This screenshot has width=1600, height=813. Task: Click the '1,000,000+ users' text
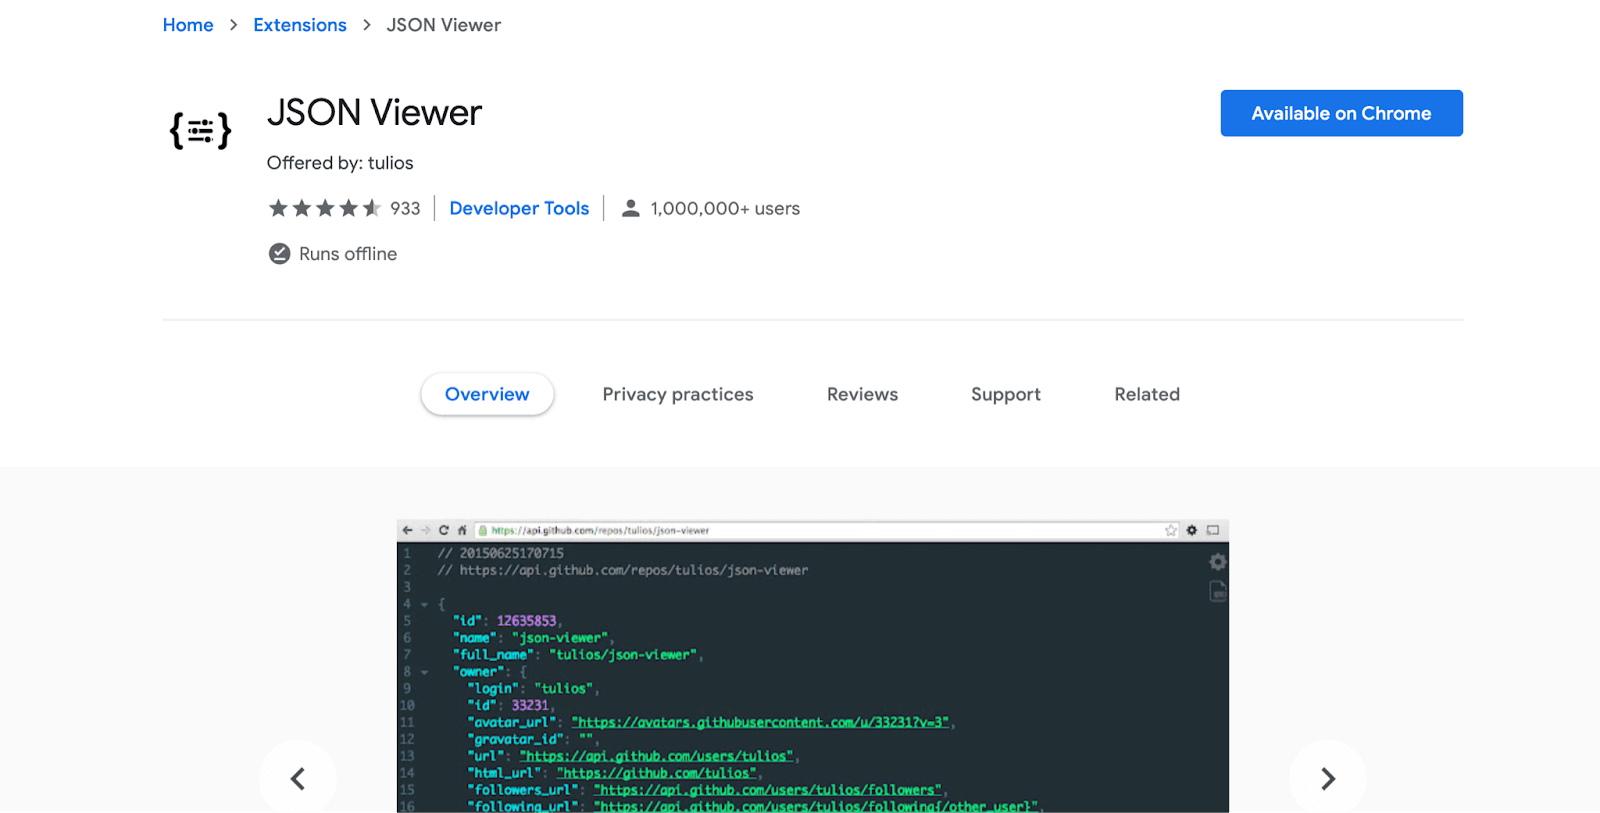pyautogui.click(x=725, y=208)
